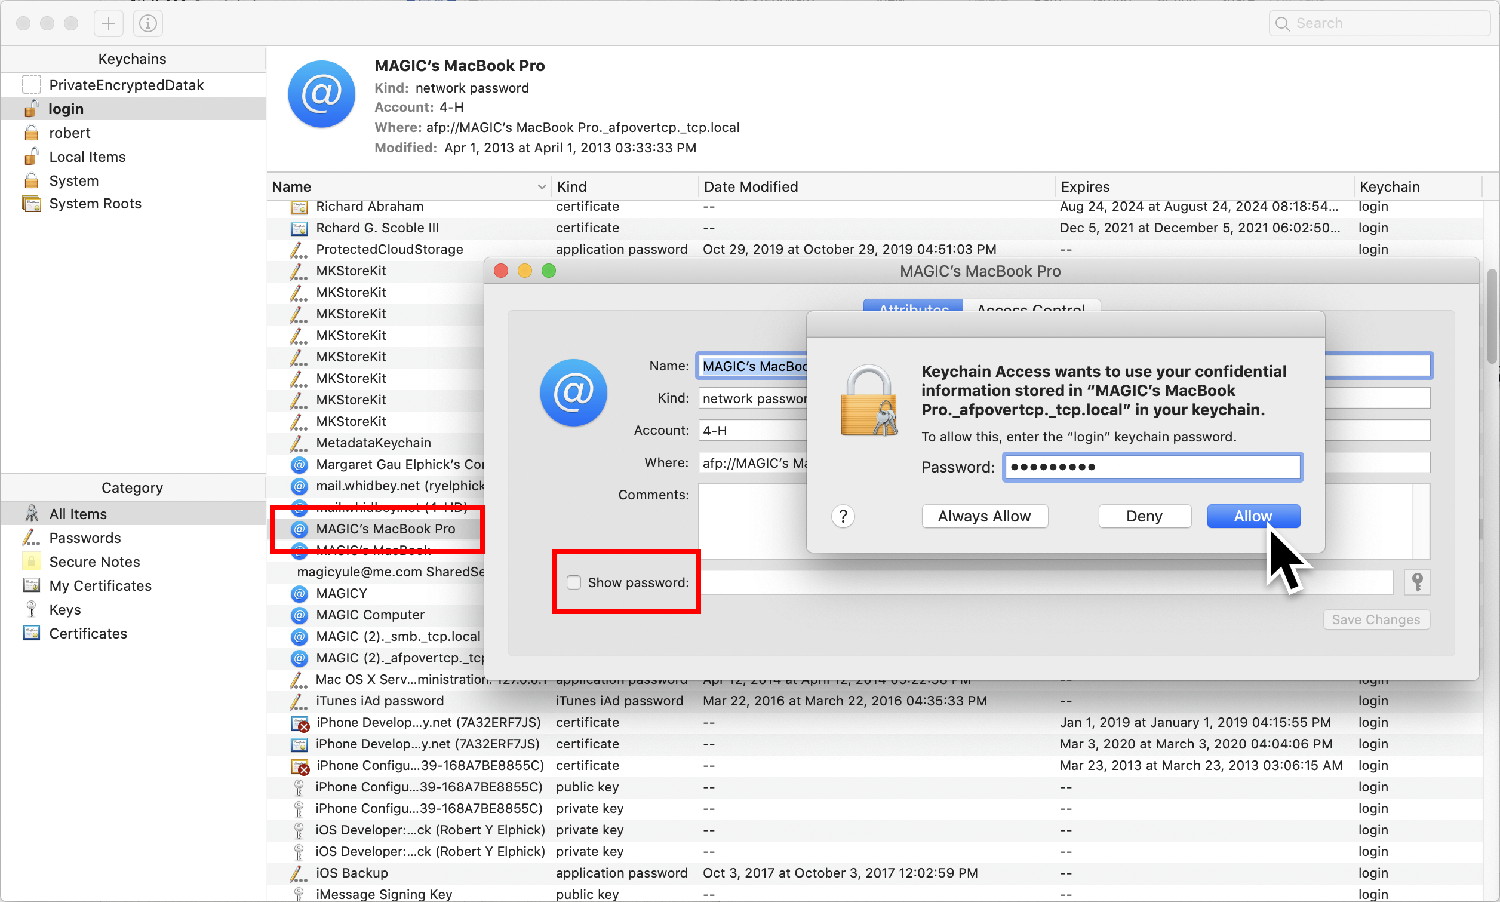1500x902 pixels.
Task: Select the My Certificates category
Action: 133,586
